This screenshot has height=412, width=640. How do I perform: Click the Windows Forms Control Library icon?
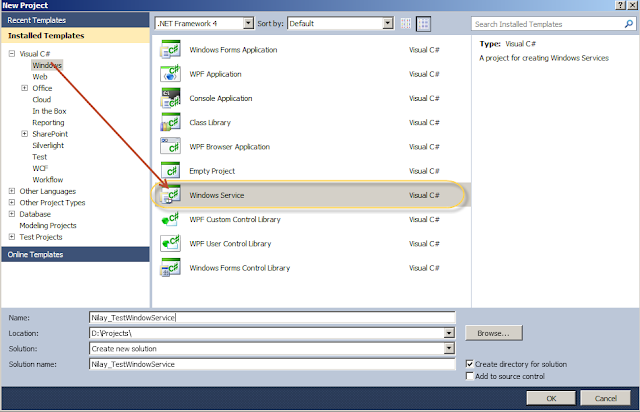pos(171,268)
